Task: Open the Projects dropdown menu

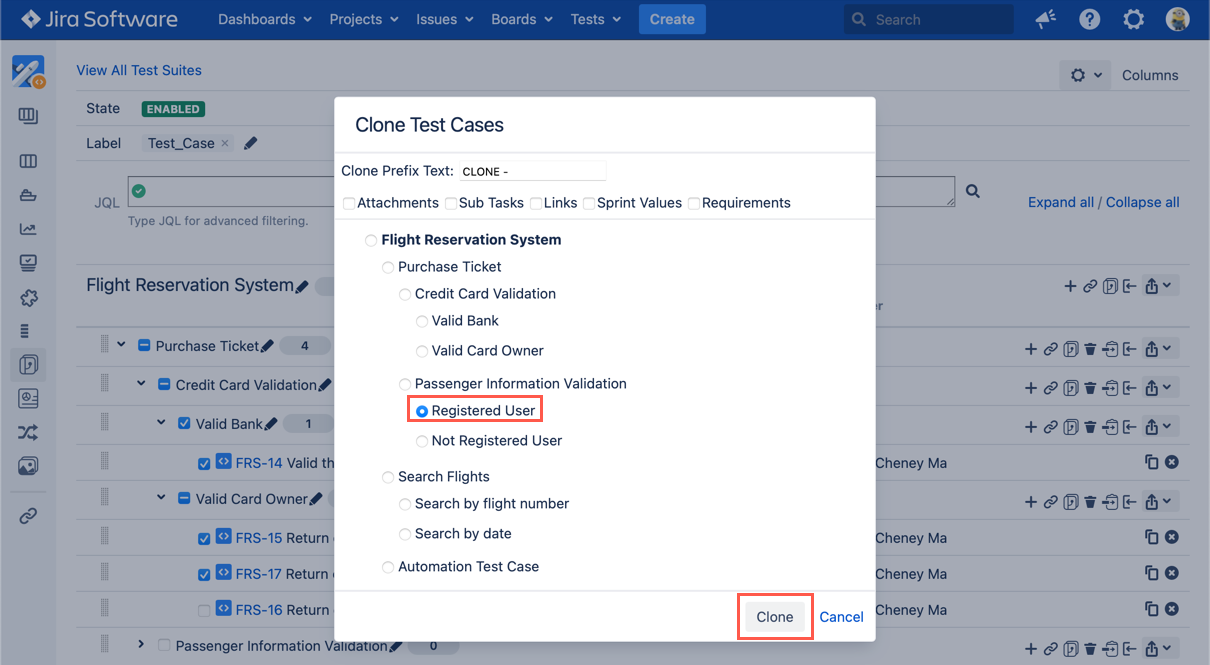Action: [x=364, y=19]
